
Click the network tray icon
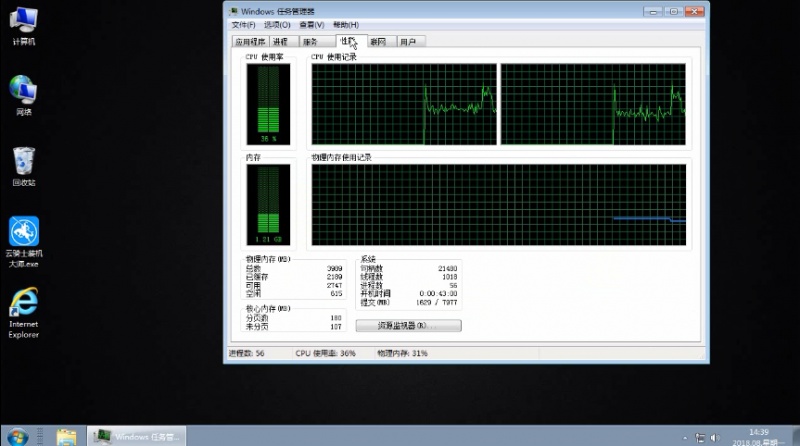700,438
